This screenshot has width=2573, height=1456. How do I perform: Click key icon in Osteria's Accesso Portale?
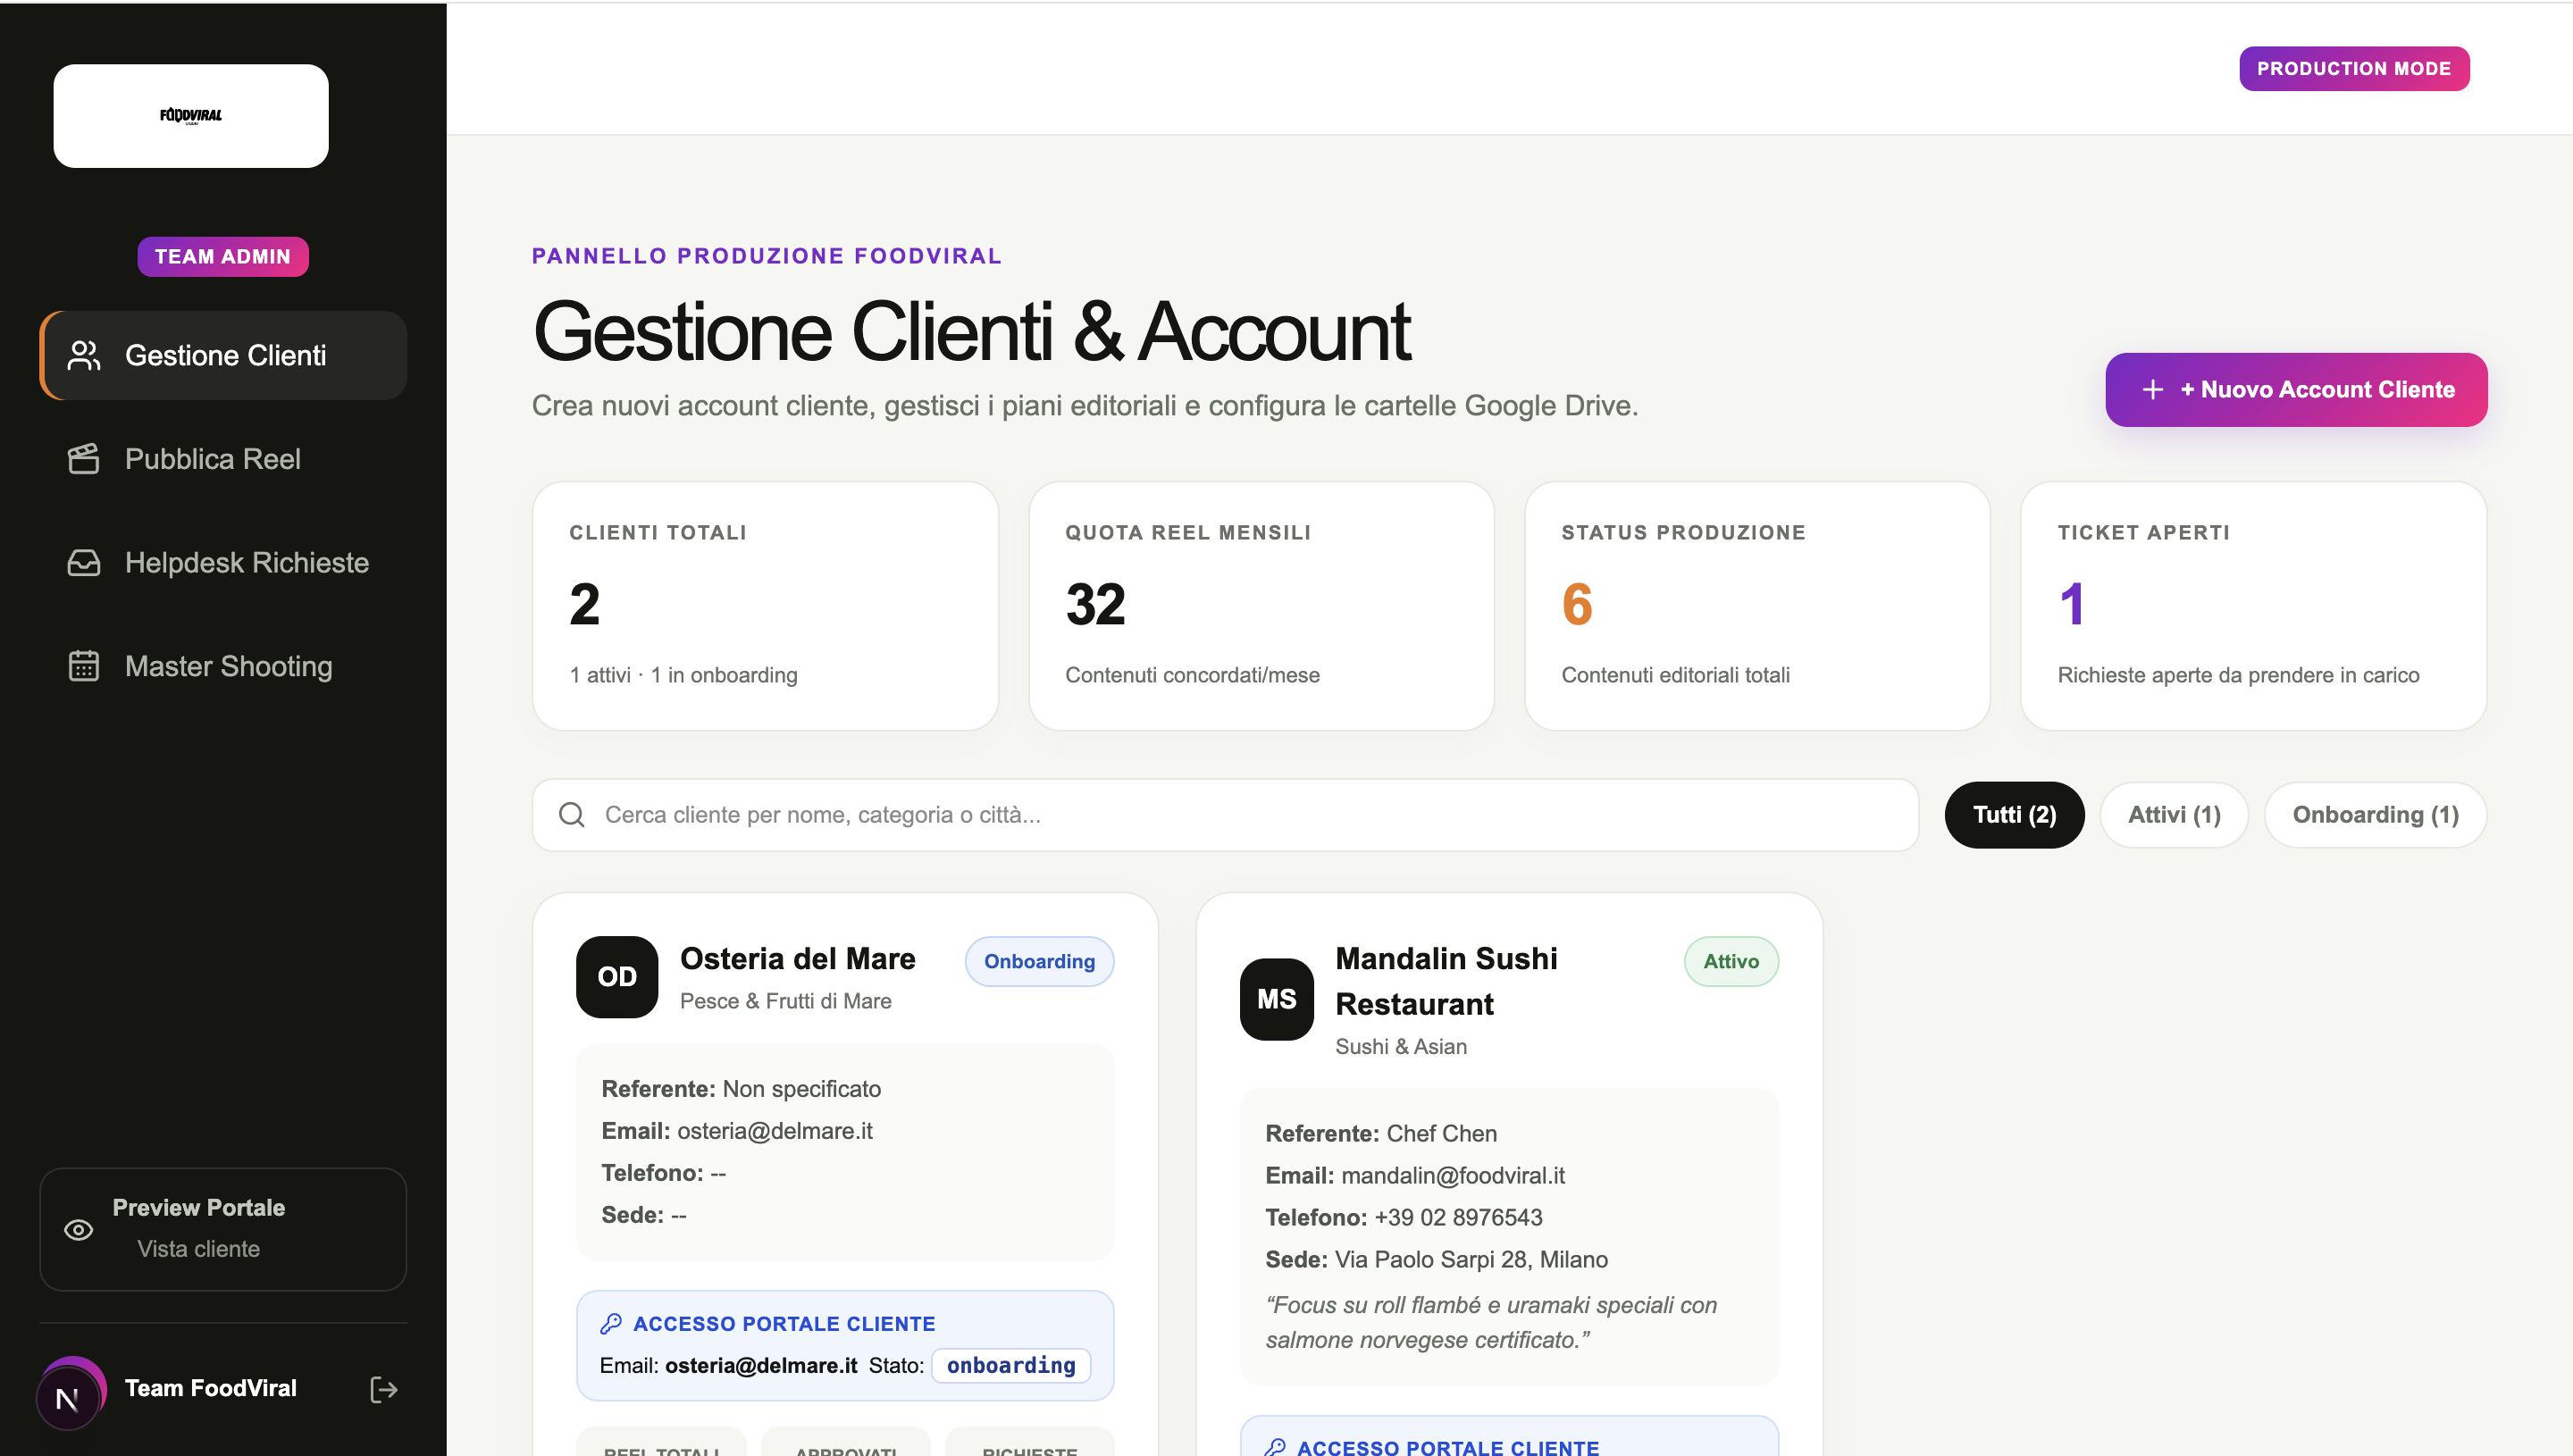point(611,1324)
